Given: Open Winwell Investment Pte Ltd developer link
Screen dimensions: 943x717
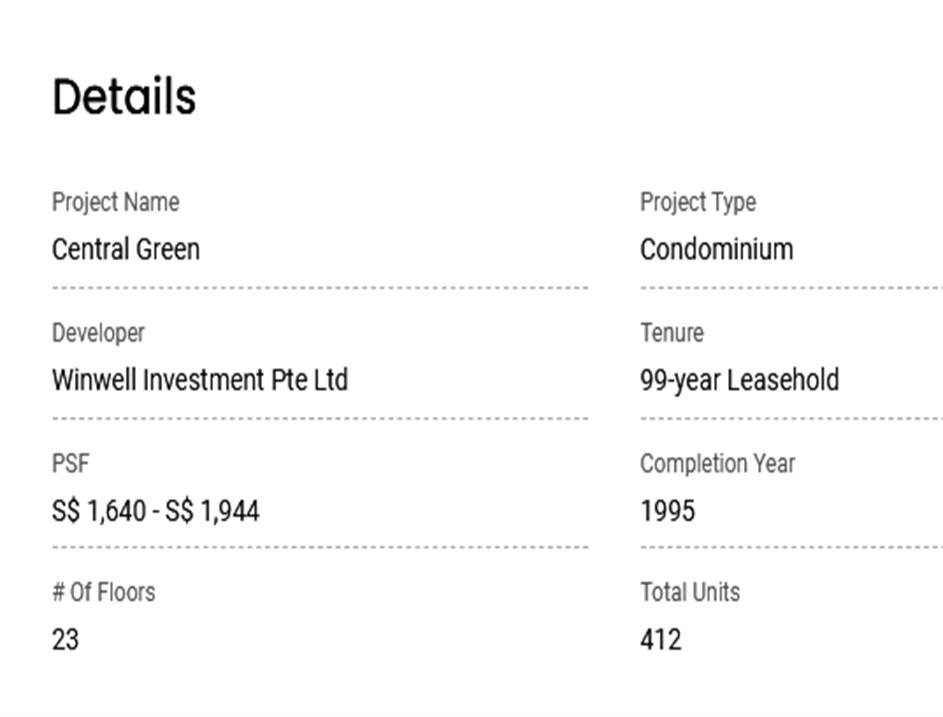Looking at the screenshot, I should 200,380.
